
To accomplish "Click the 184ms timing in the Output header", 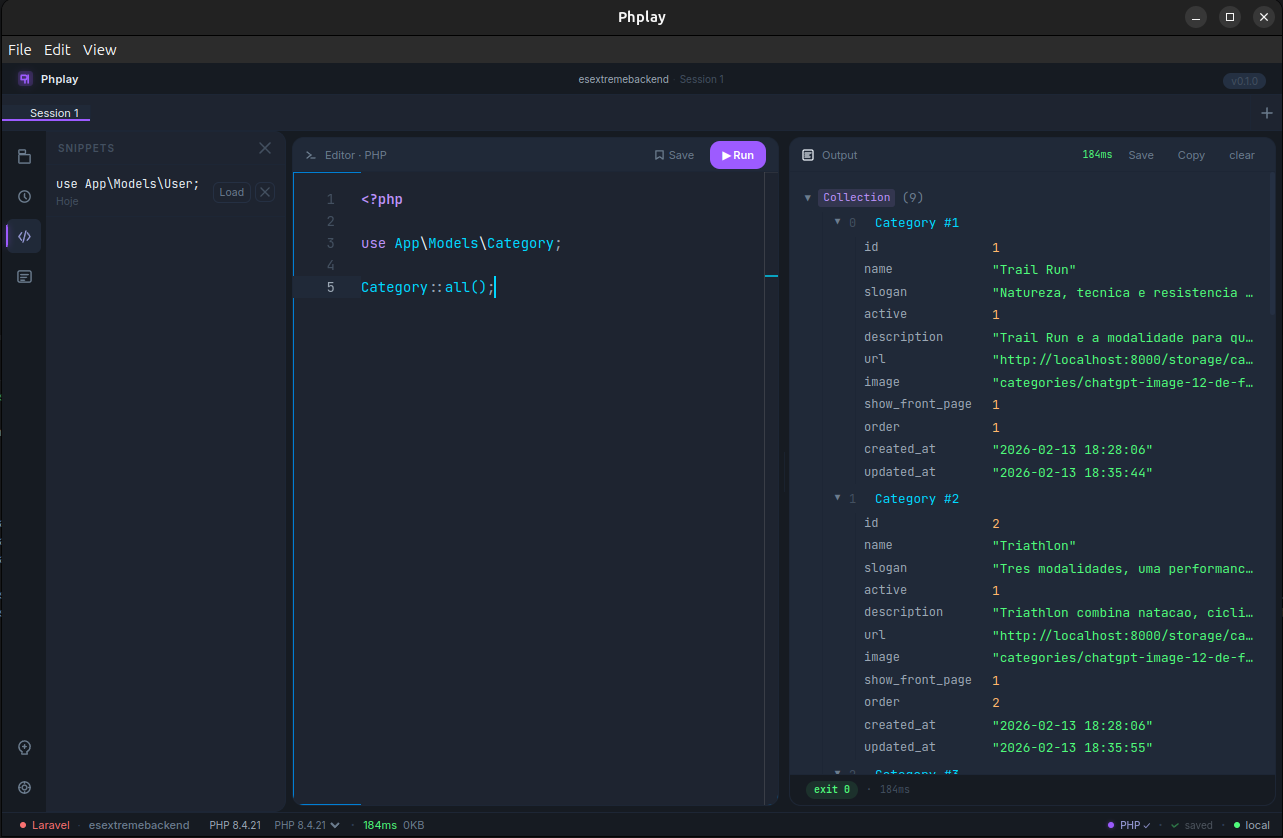I will click(1097, 155).
